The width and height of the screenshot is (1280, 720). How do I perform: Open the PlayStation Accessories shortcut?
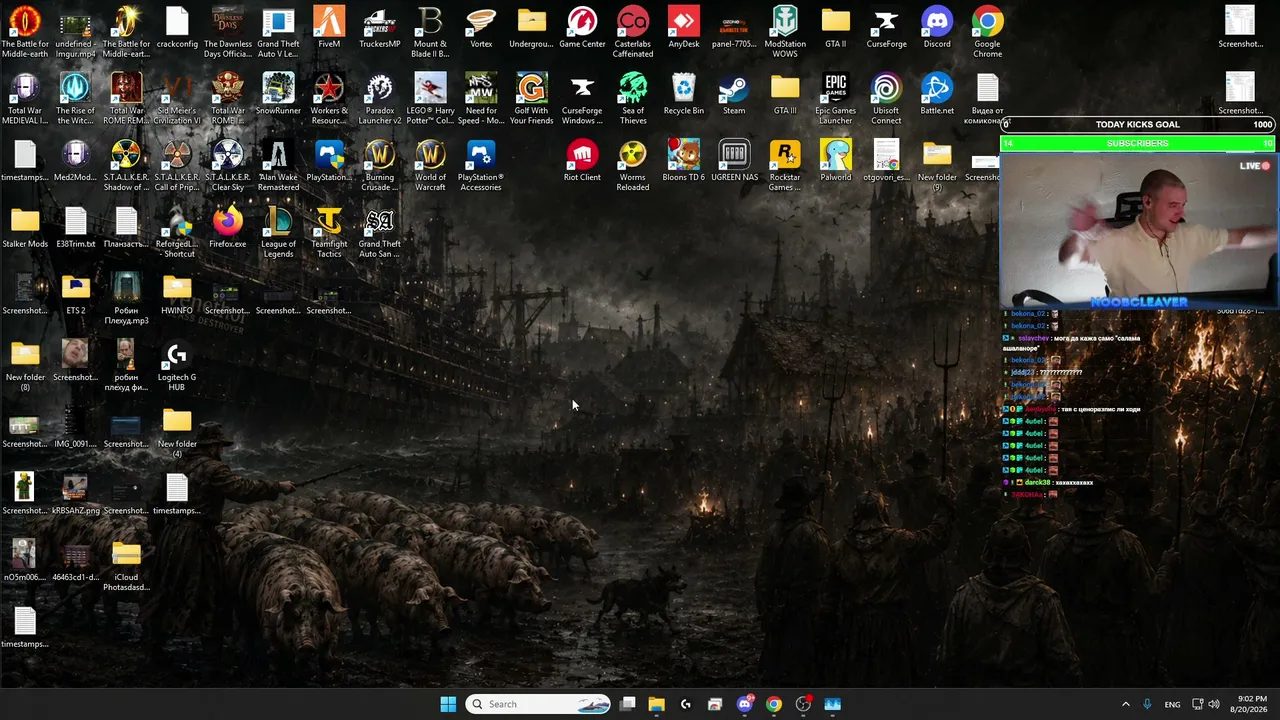(x=481, y=166)
